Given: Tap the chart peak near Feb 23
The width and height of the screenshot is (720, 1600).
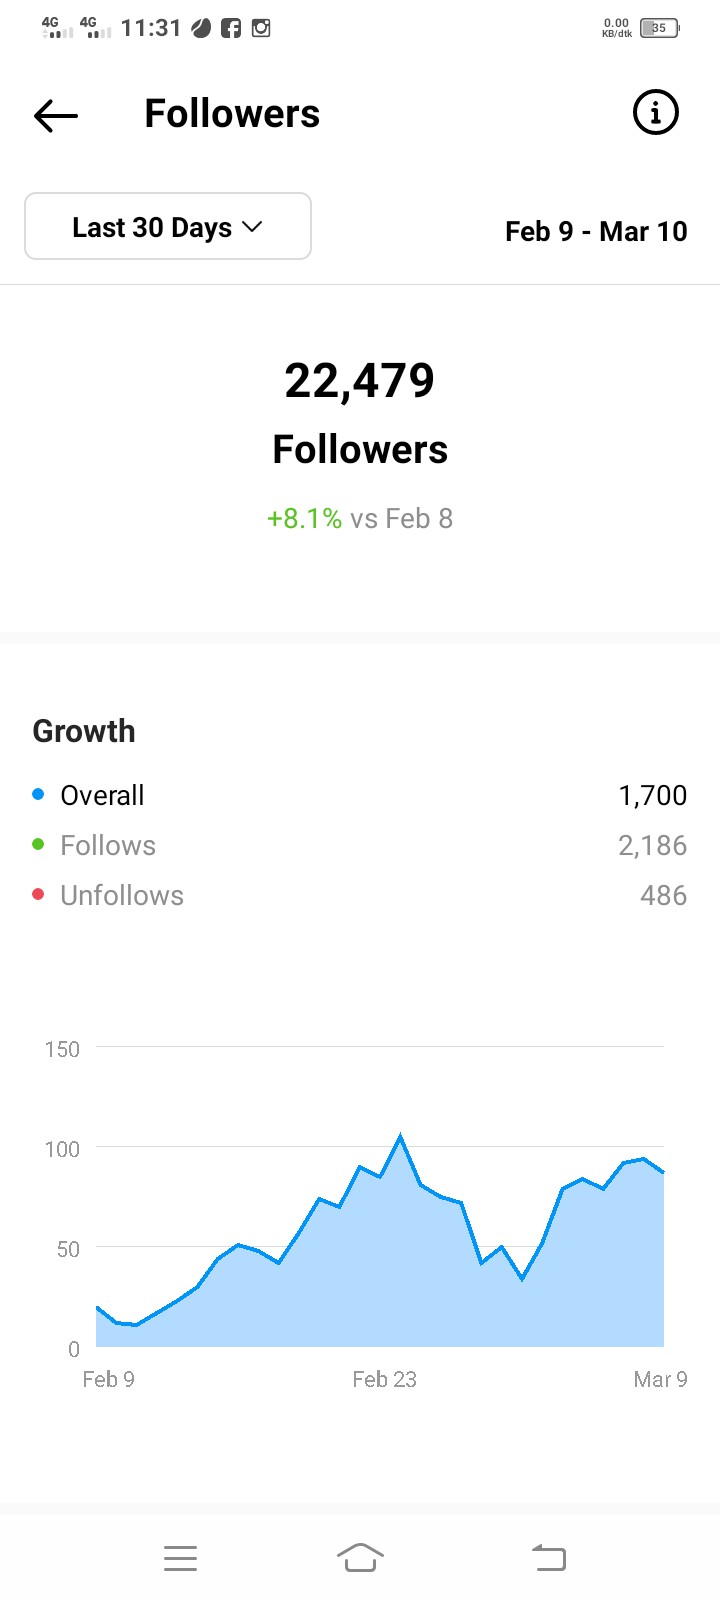Looking at the screenshot, I should 400,1137.
